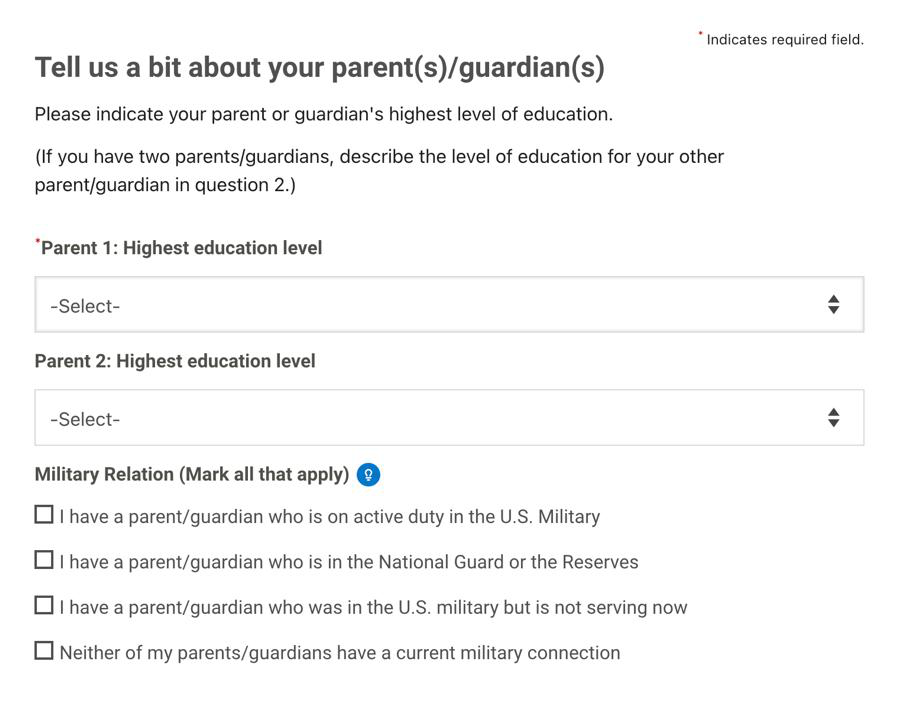Viewport: 899px width, 703px height.
Task: Open Parent 1 highest education level dropdown
Action: 449,304
